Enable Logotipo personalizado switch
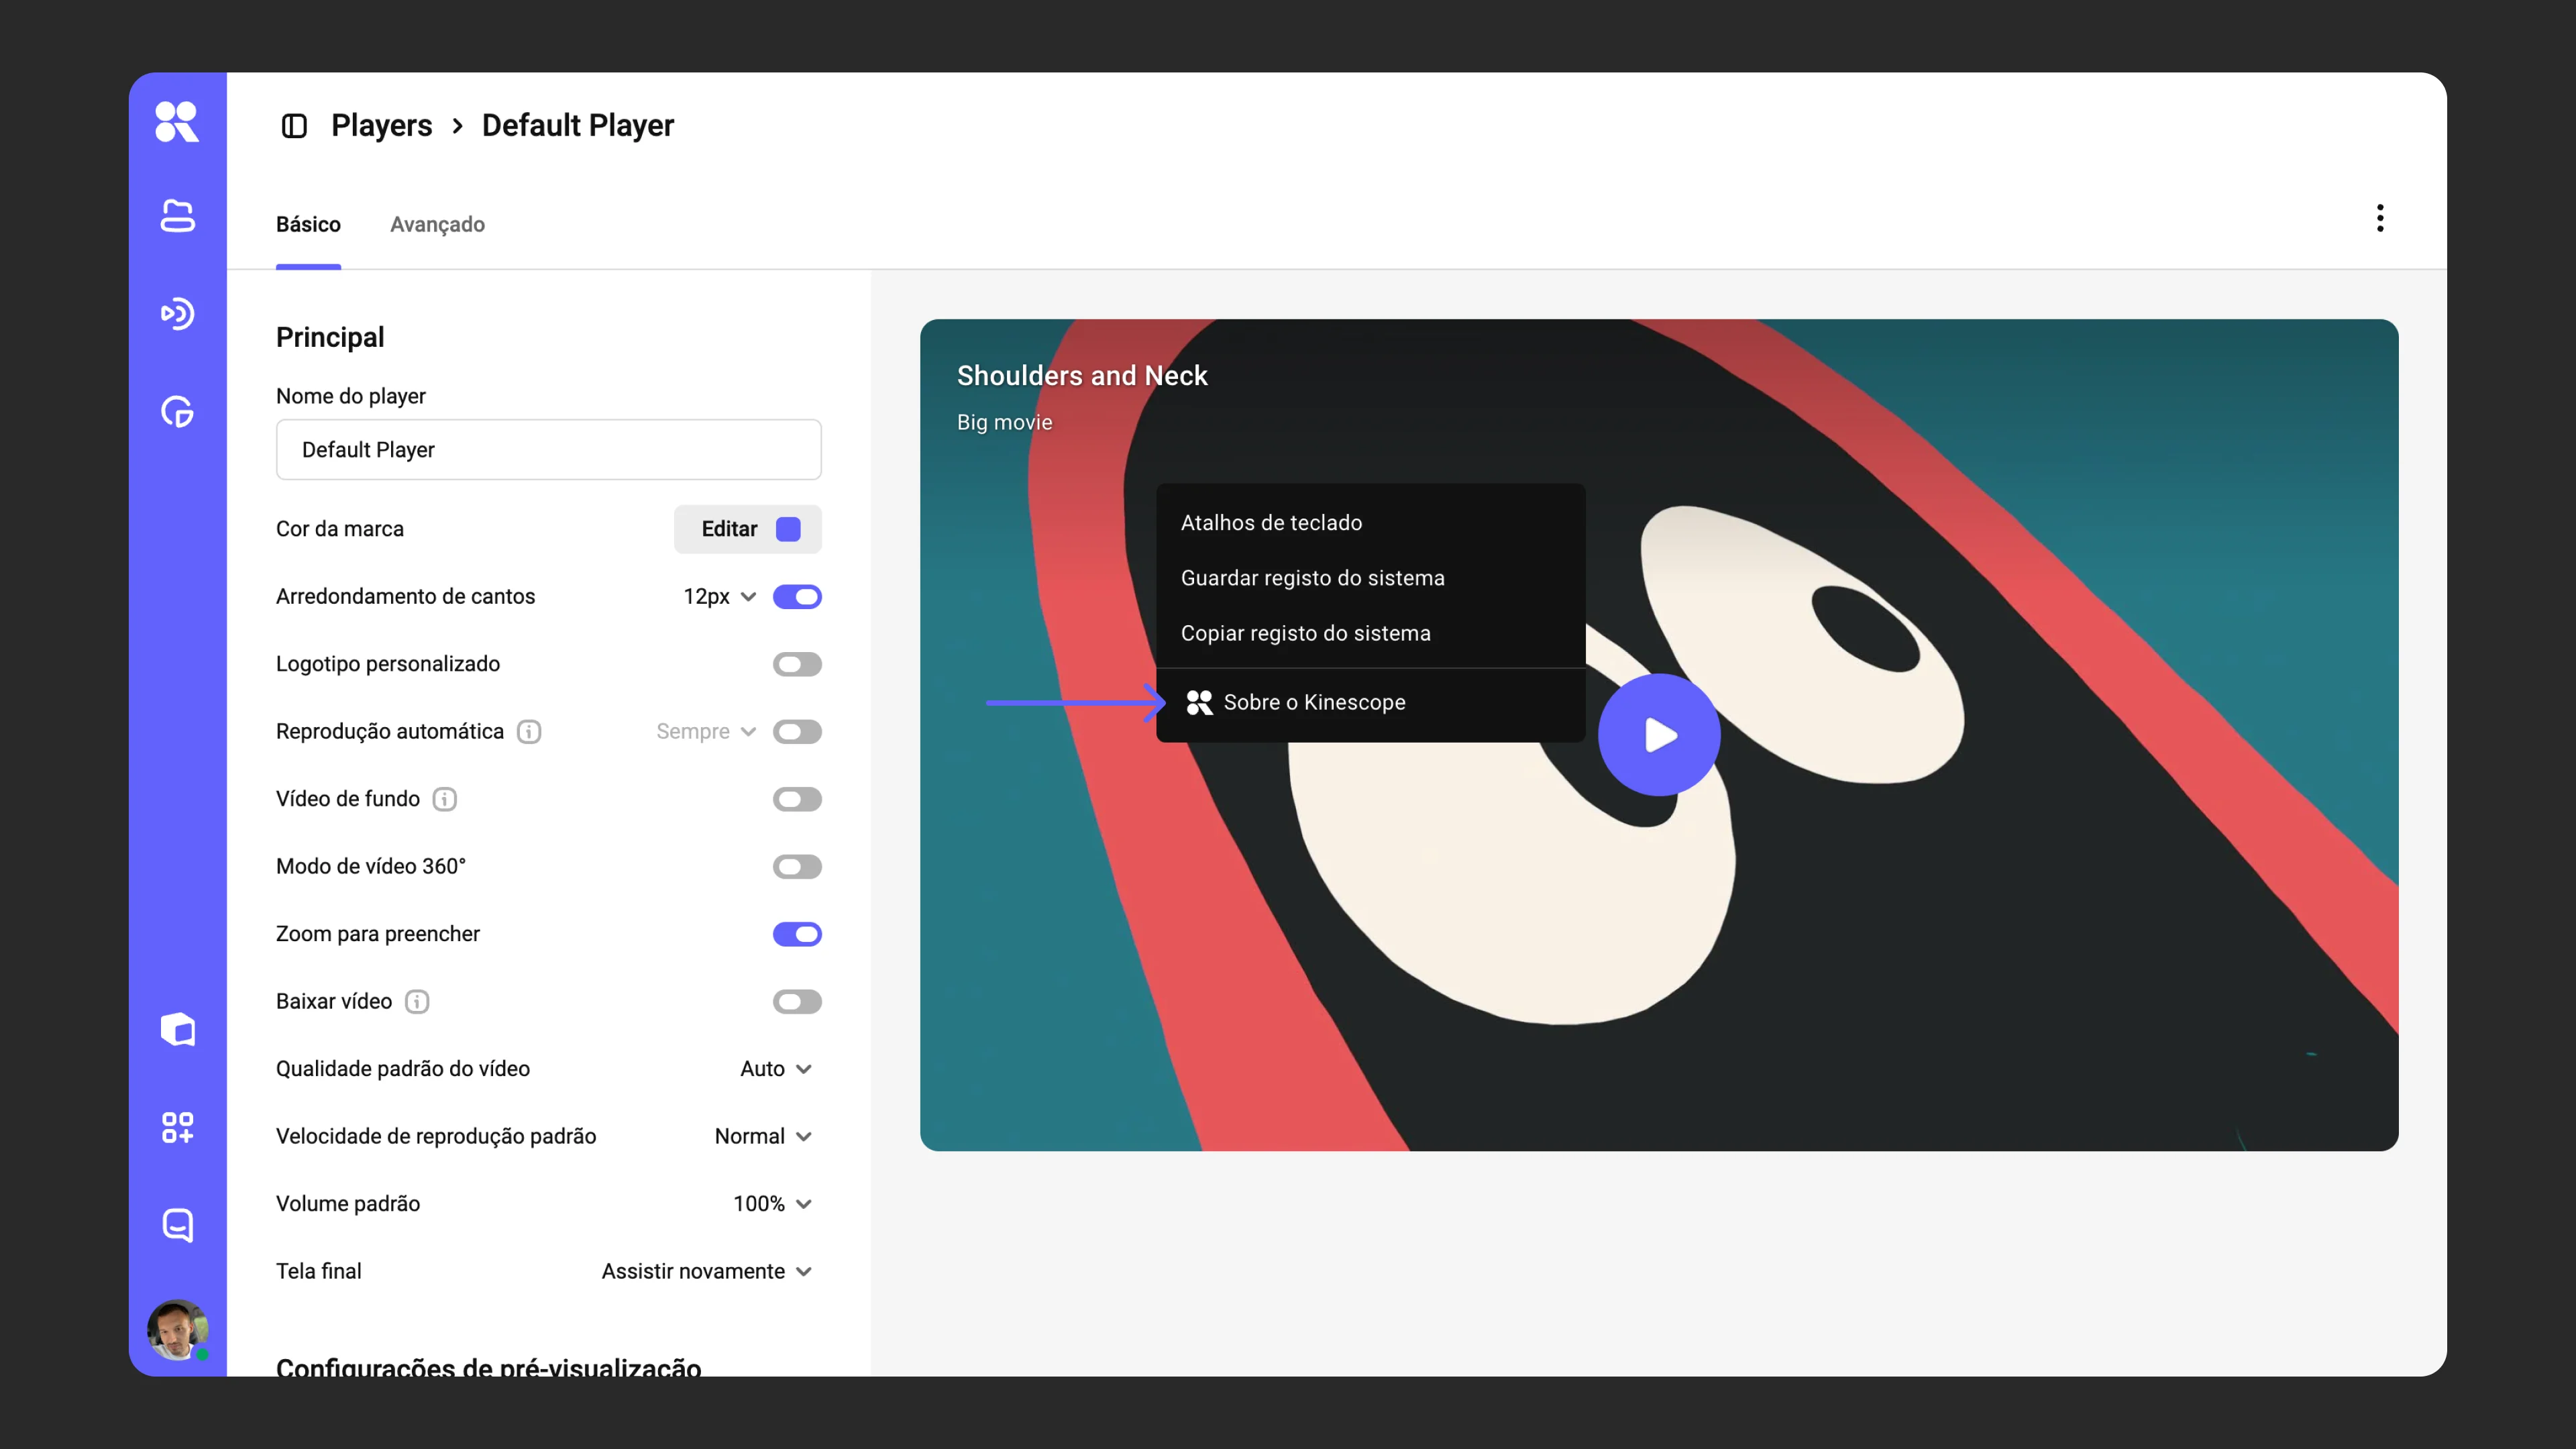This screenshot has height=1449, width=2576. click(797, 664)
